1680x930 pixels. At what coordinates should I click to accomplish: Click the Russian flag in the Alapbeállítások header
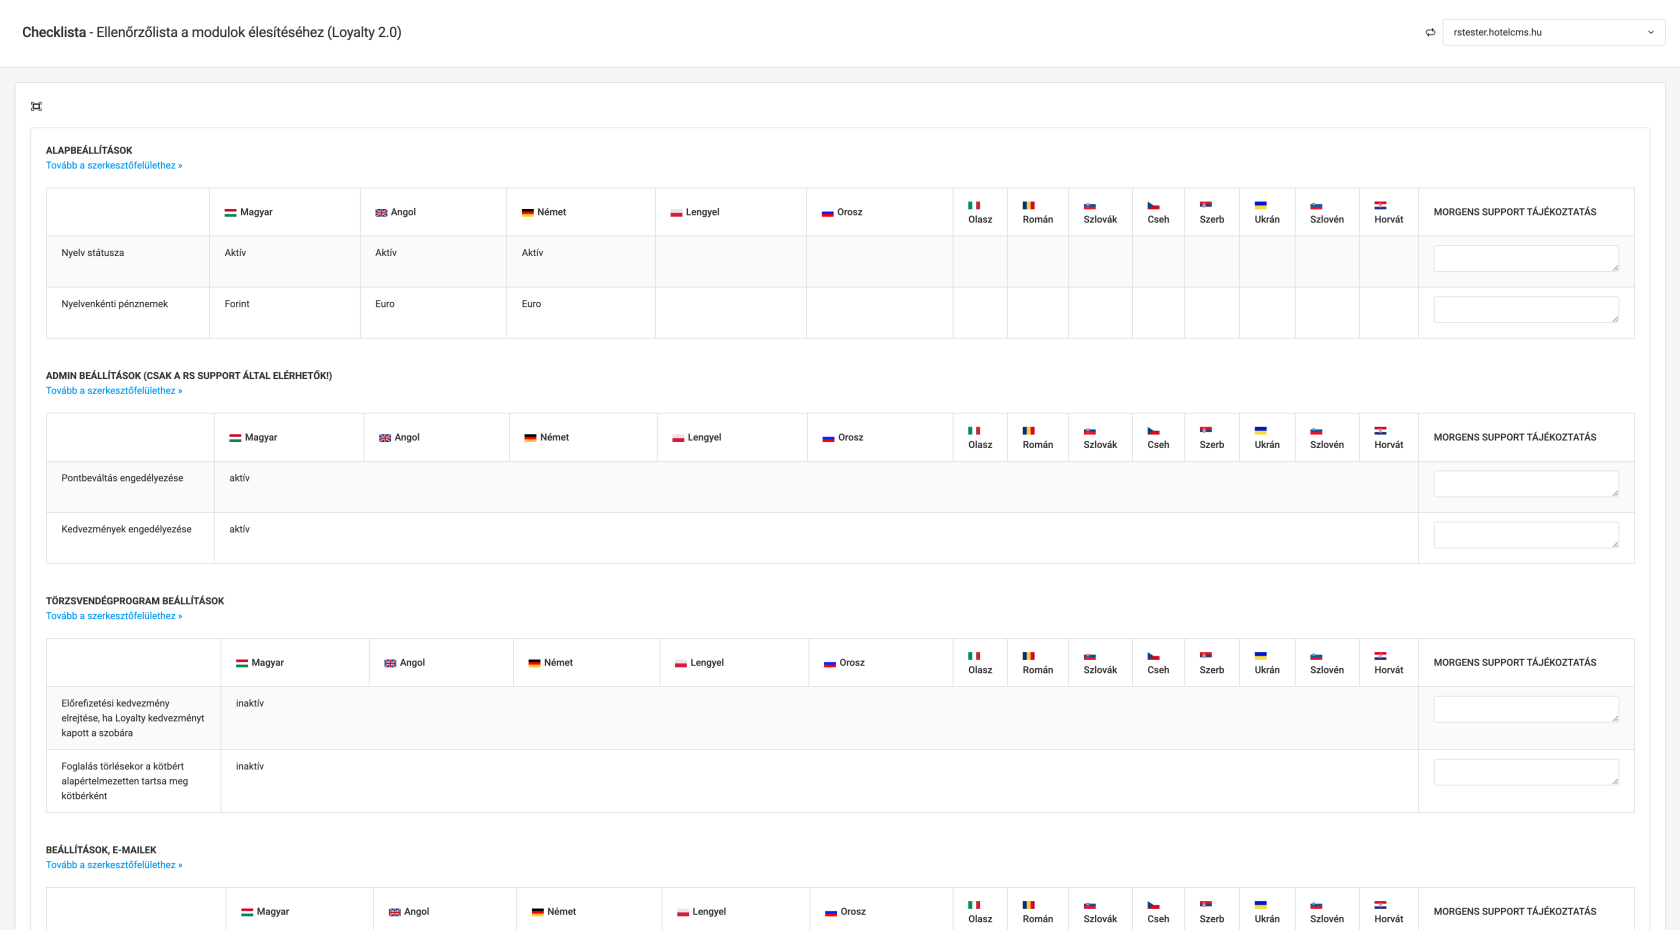point(828,213)
